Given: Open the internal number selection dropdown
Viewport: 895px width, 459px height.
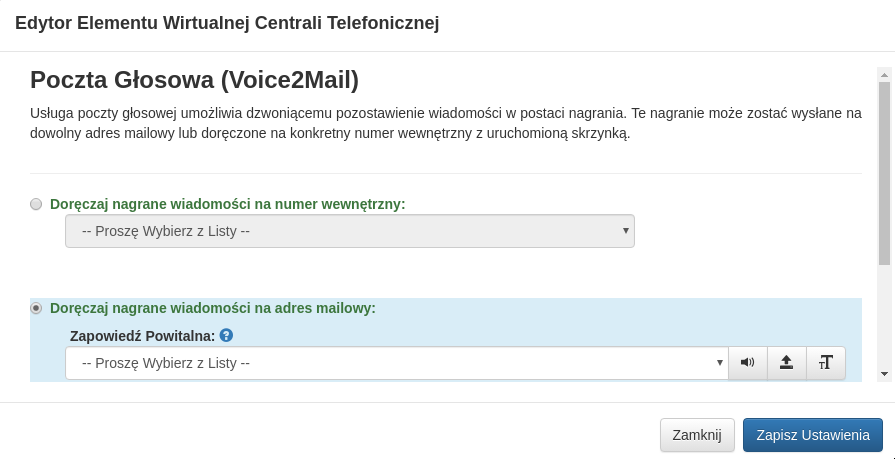Looking at the screenshot, I should (349, 231).
